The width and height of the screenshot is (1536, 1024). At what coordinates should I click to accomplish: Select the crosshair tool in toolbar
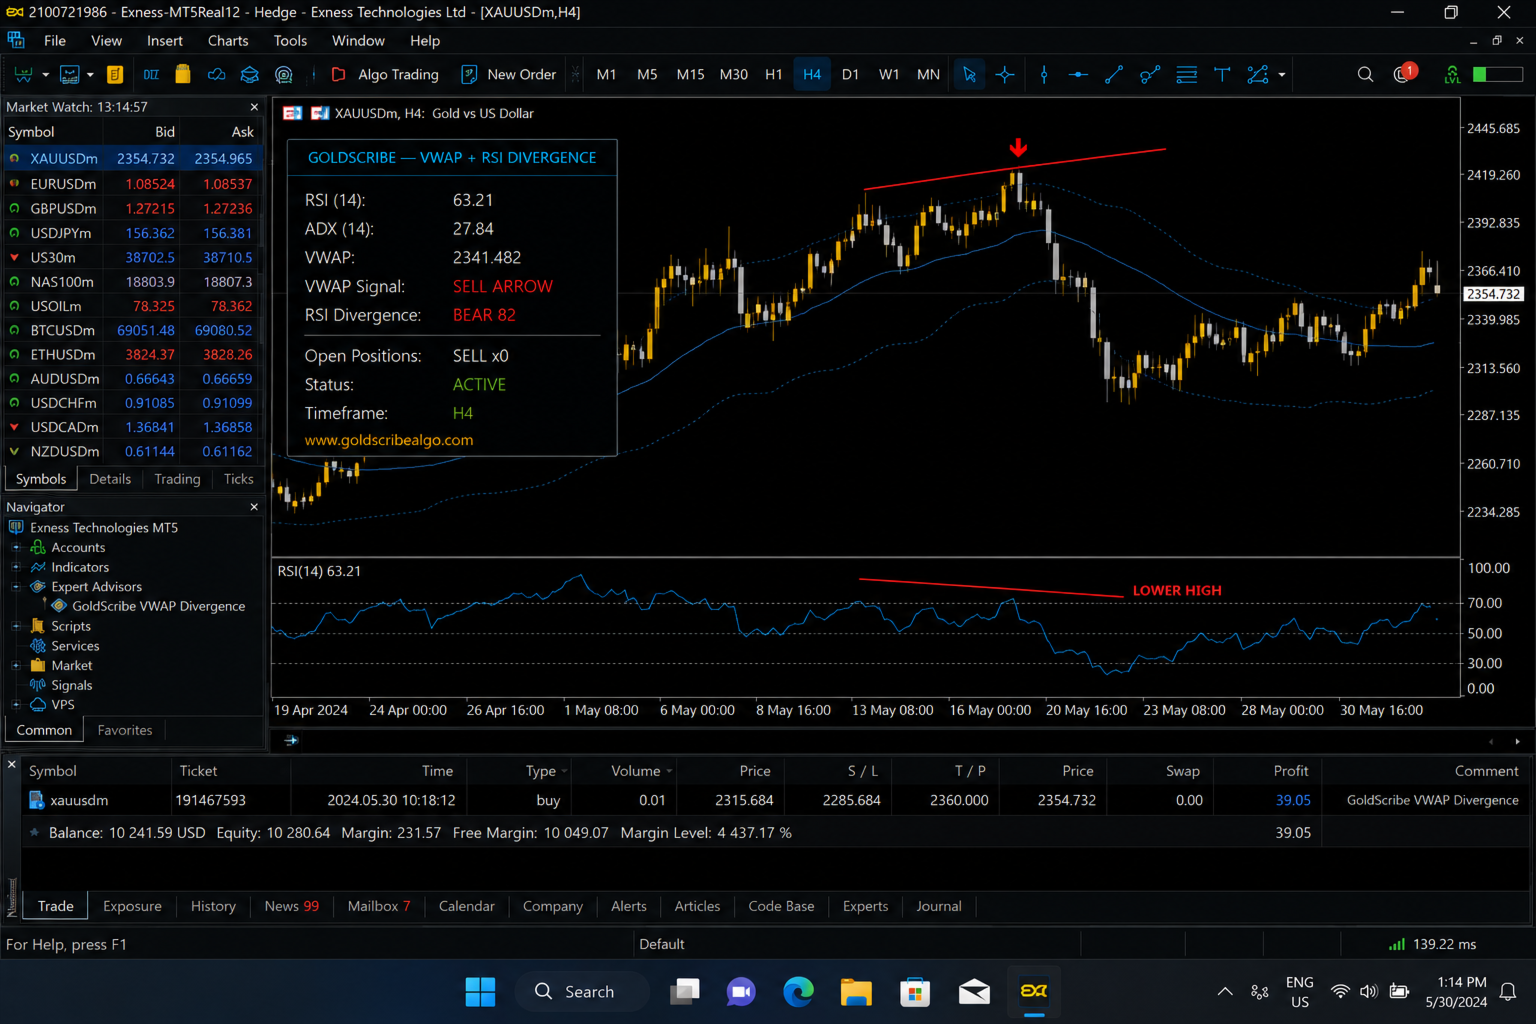(1005, 75)
